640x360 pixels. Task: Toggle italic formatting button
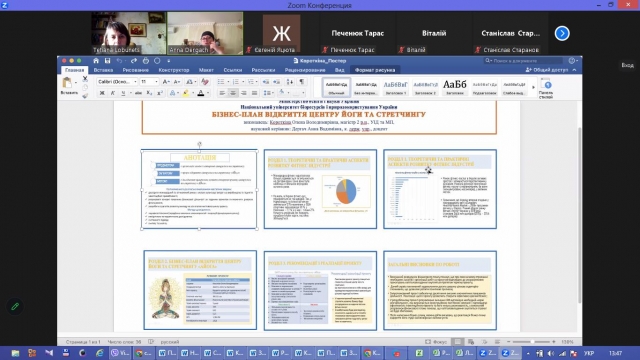(x=113, y=93)
